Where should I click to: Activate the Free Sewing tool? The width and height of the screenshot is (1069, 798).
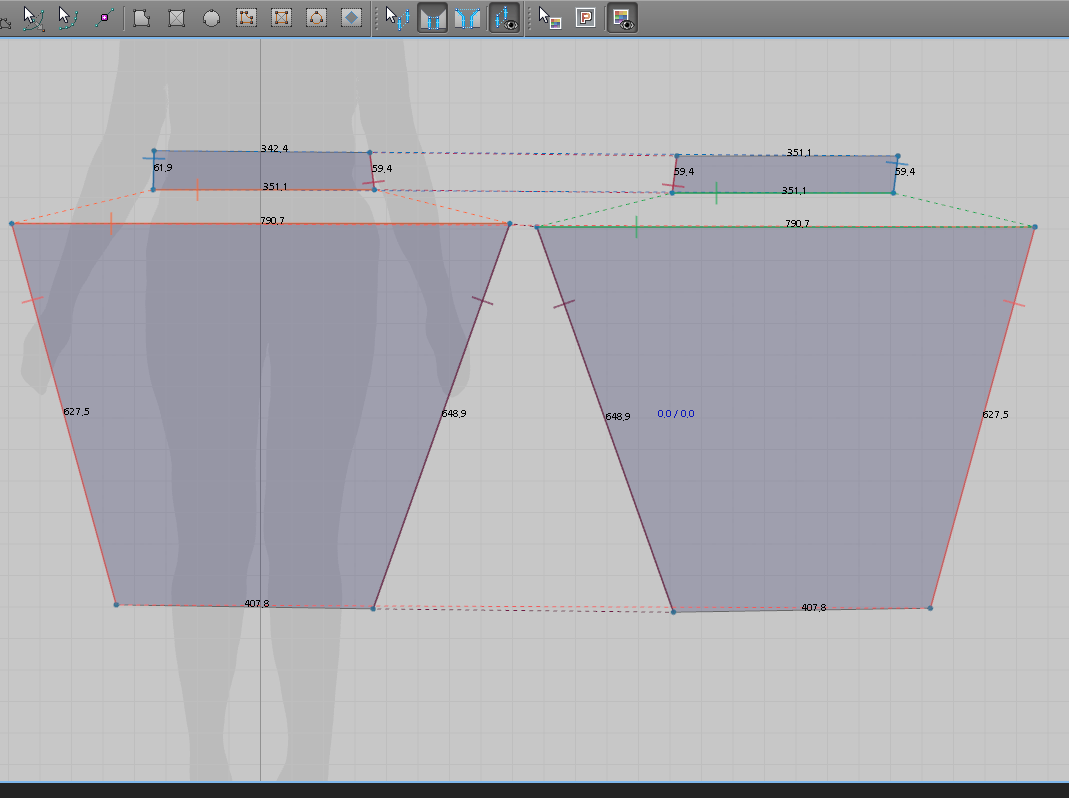[467, 18]
